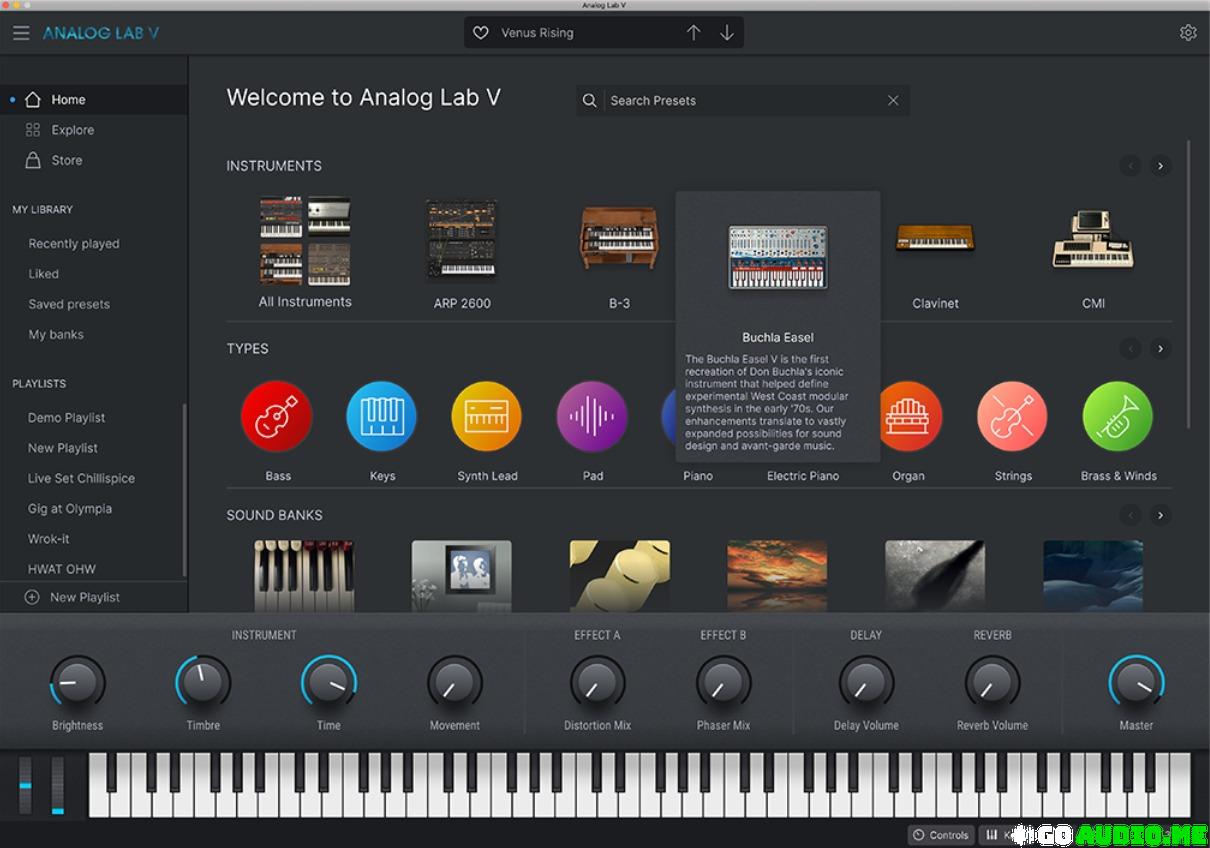The width and height of the screenshot is (1210, 848).
Task: Show next page of Sound Banks
Action: 1160,515
